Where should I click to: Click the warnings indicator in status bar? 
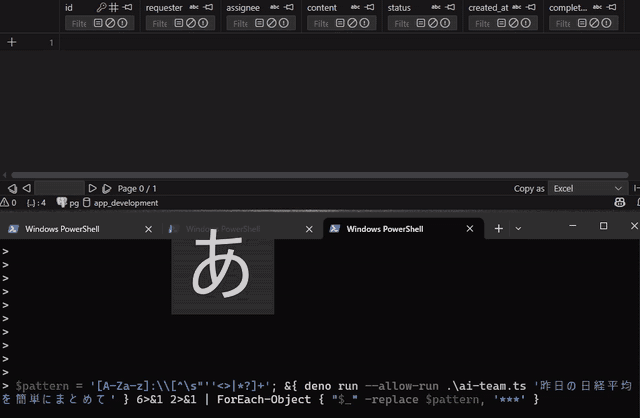pyautogui.click(x=8, y=203)
